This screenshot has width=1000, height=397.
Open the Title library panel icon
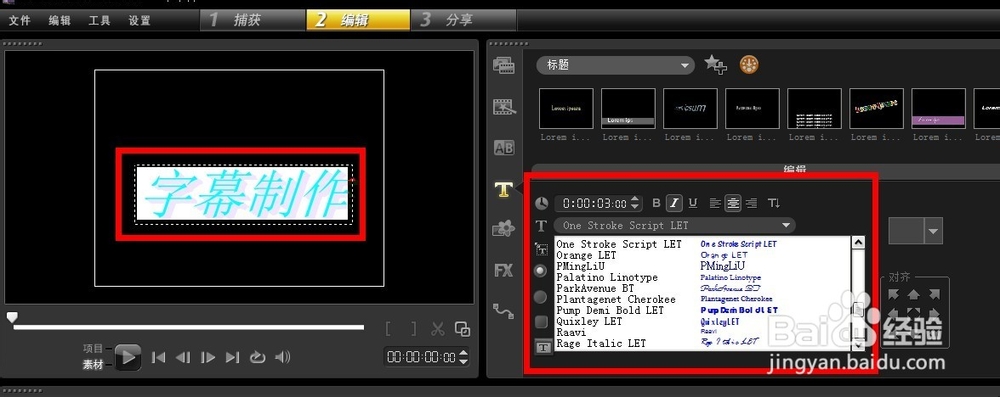point(504,190)
